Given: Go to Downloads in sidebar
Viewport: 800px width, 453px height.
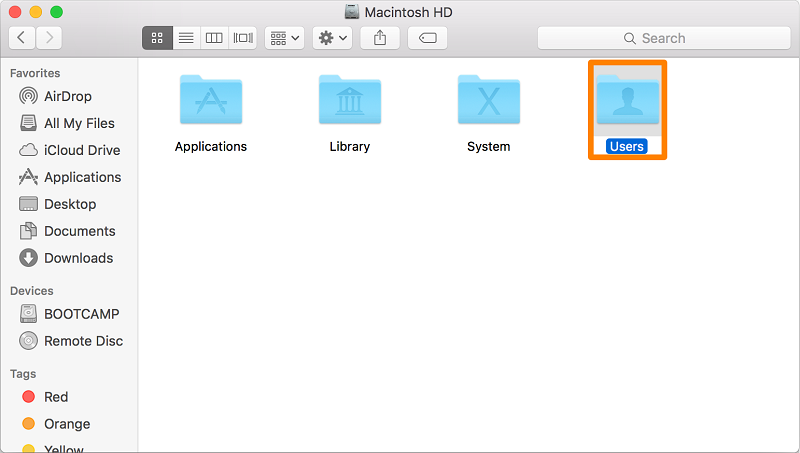Looking at the screenshot, I should pos(78,258).
